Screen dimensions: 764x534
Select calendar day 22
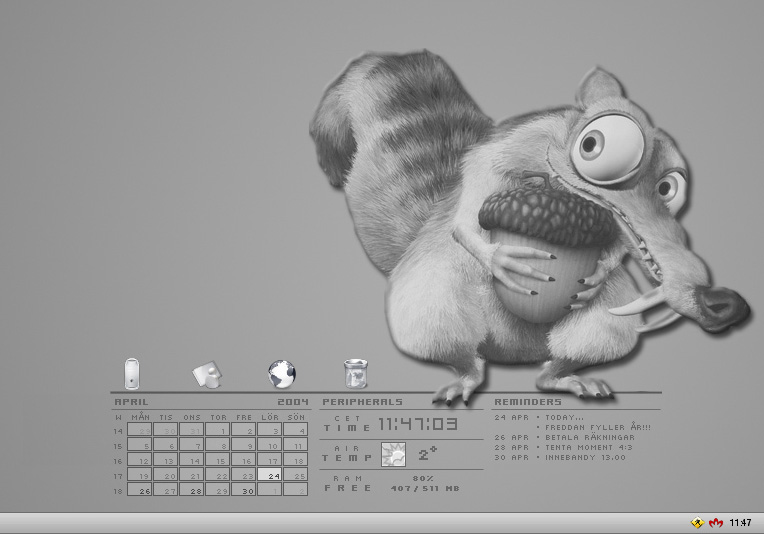(x=218, y=474)
